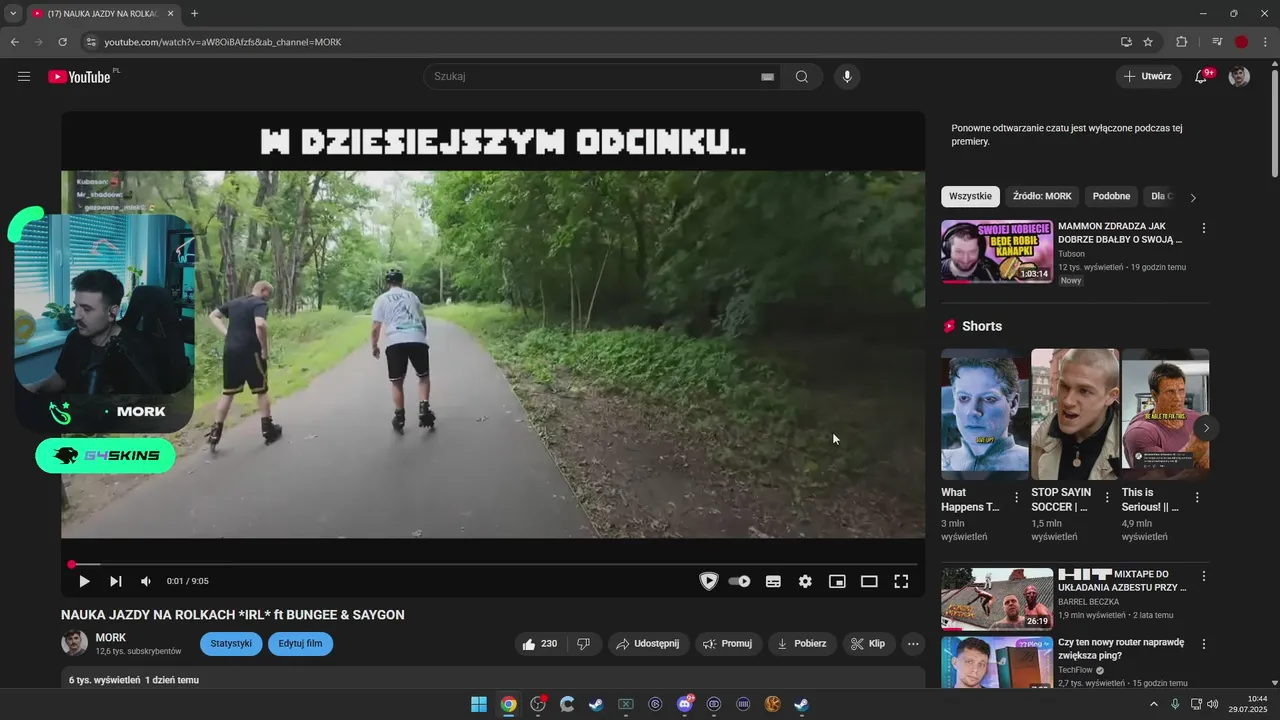
Task: Go back in browser history
Action: click(x=14, y=42)
